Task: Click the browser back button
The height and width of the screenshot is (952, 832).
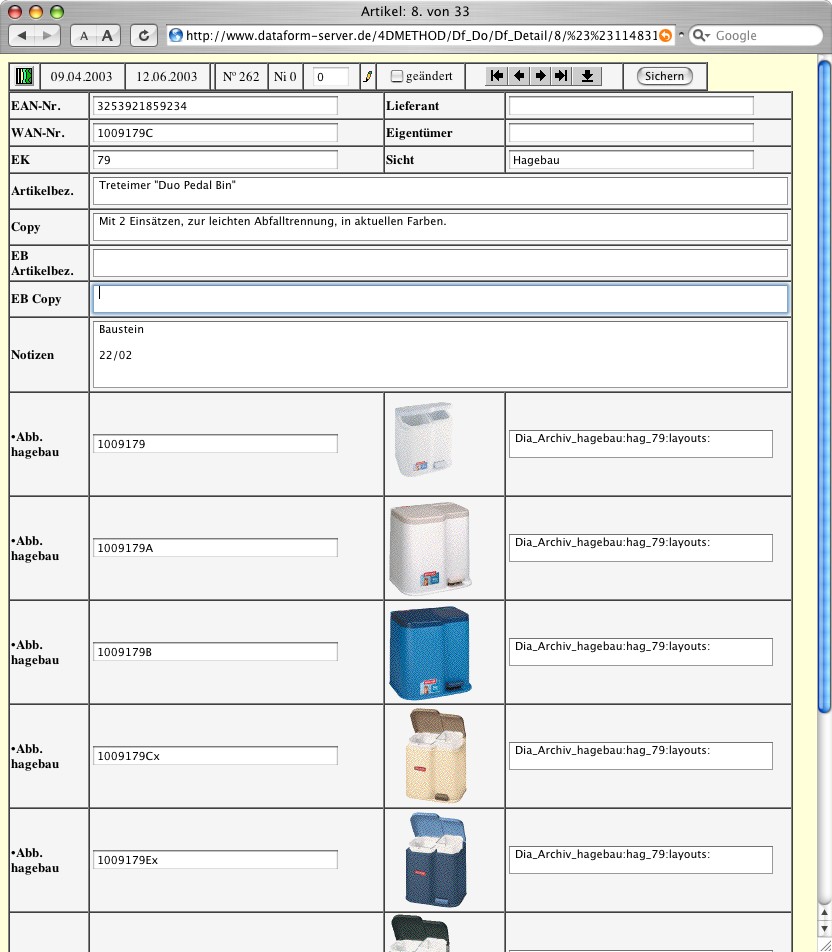Action: click(x=23, y=35)
